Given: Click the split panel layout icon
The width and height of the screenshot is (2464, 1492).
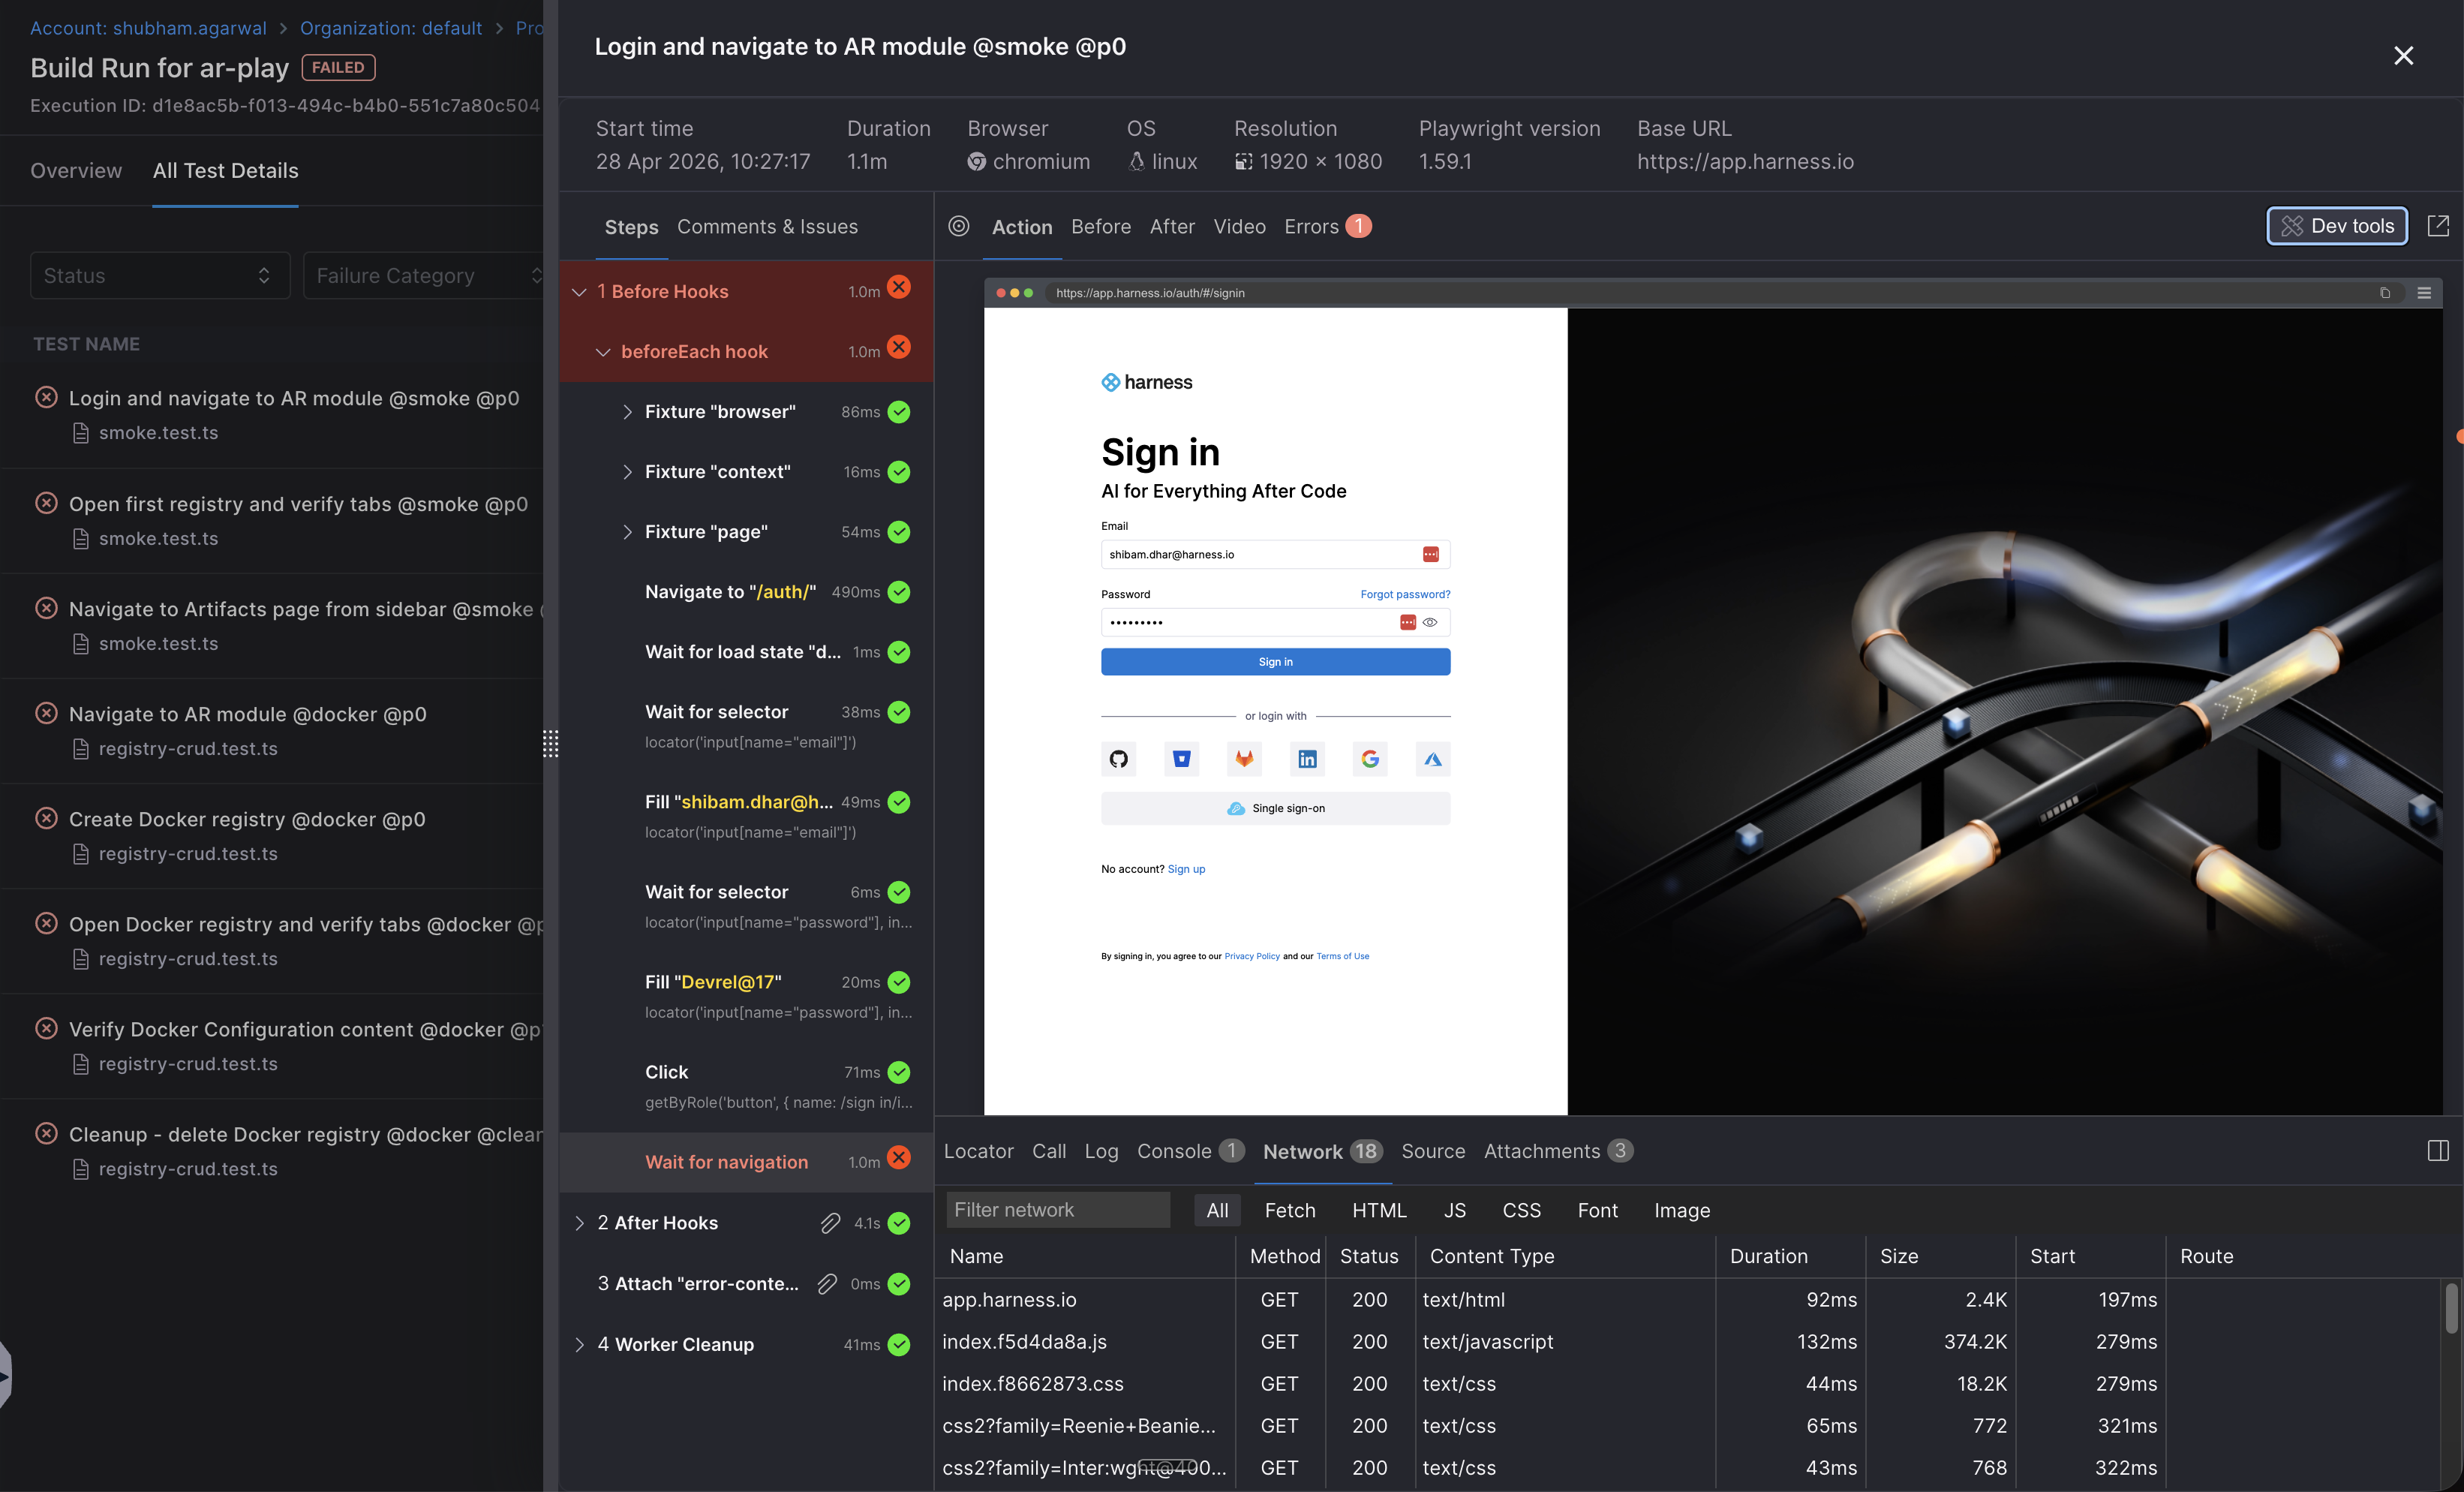Looking at the screenshot, I should coord(2438,1150).
